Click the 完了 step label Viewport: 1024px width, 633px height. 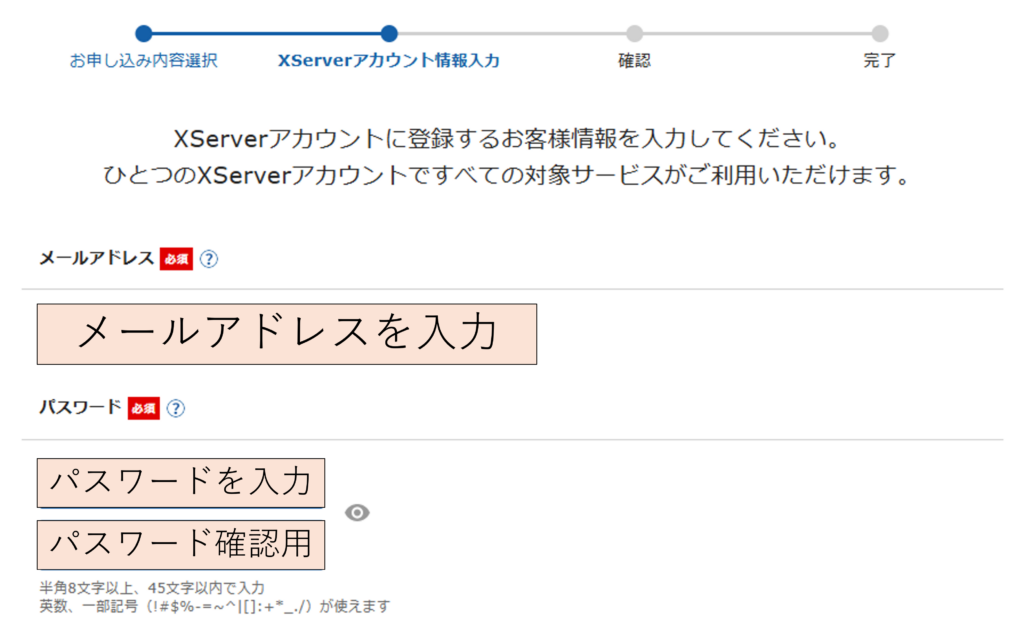point(879,61)
